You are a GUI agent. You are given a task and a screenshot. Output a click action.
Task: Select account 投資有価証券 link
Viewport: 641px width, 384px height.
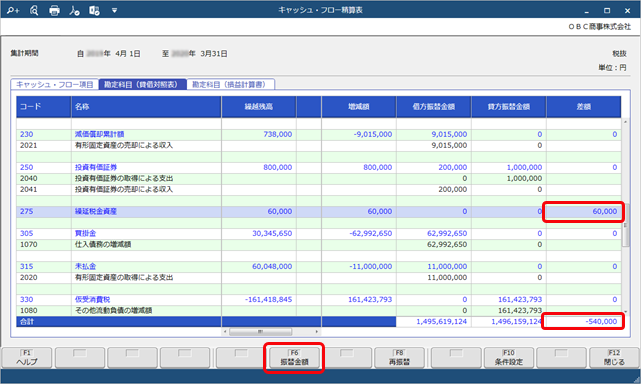96,167
